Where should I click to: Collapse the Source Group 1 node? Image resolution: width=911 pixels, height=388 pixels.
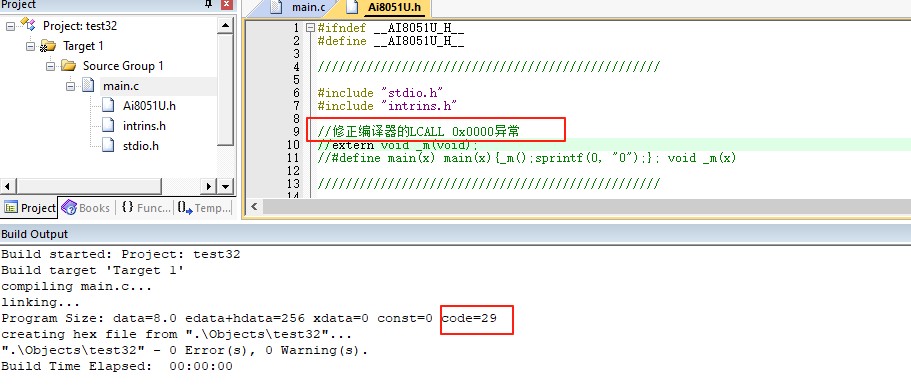51,66
